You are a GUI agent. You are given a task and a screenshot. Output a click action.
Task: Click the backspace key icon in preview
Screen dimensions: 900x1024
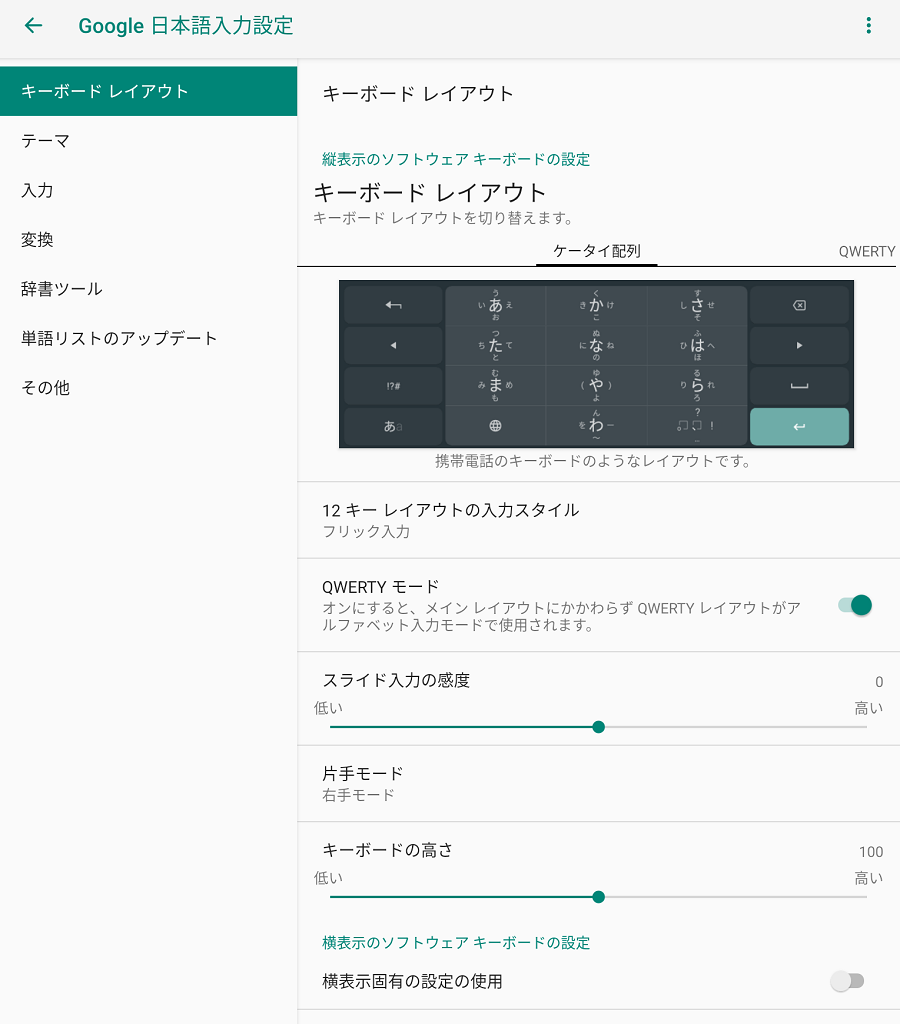coord(799,305)
